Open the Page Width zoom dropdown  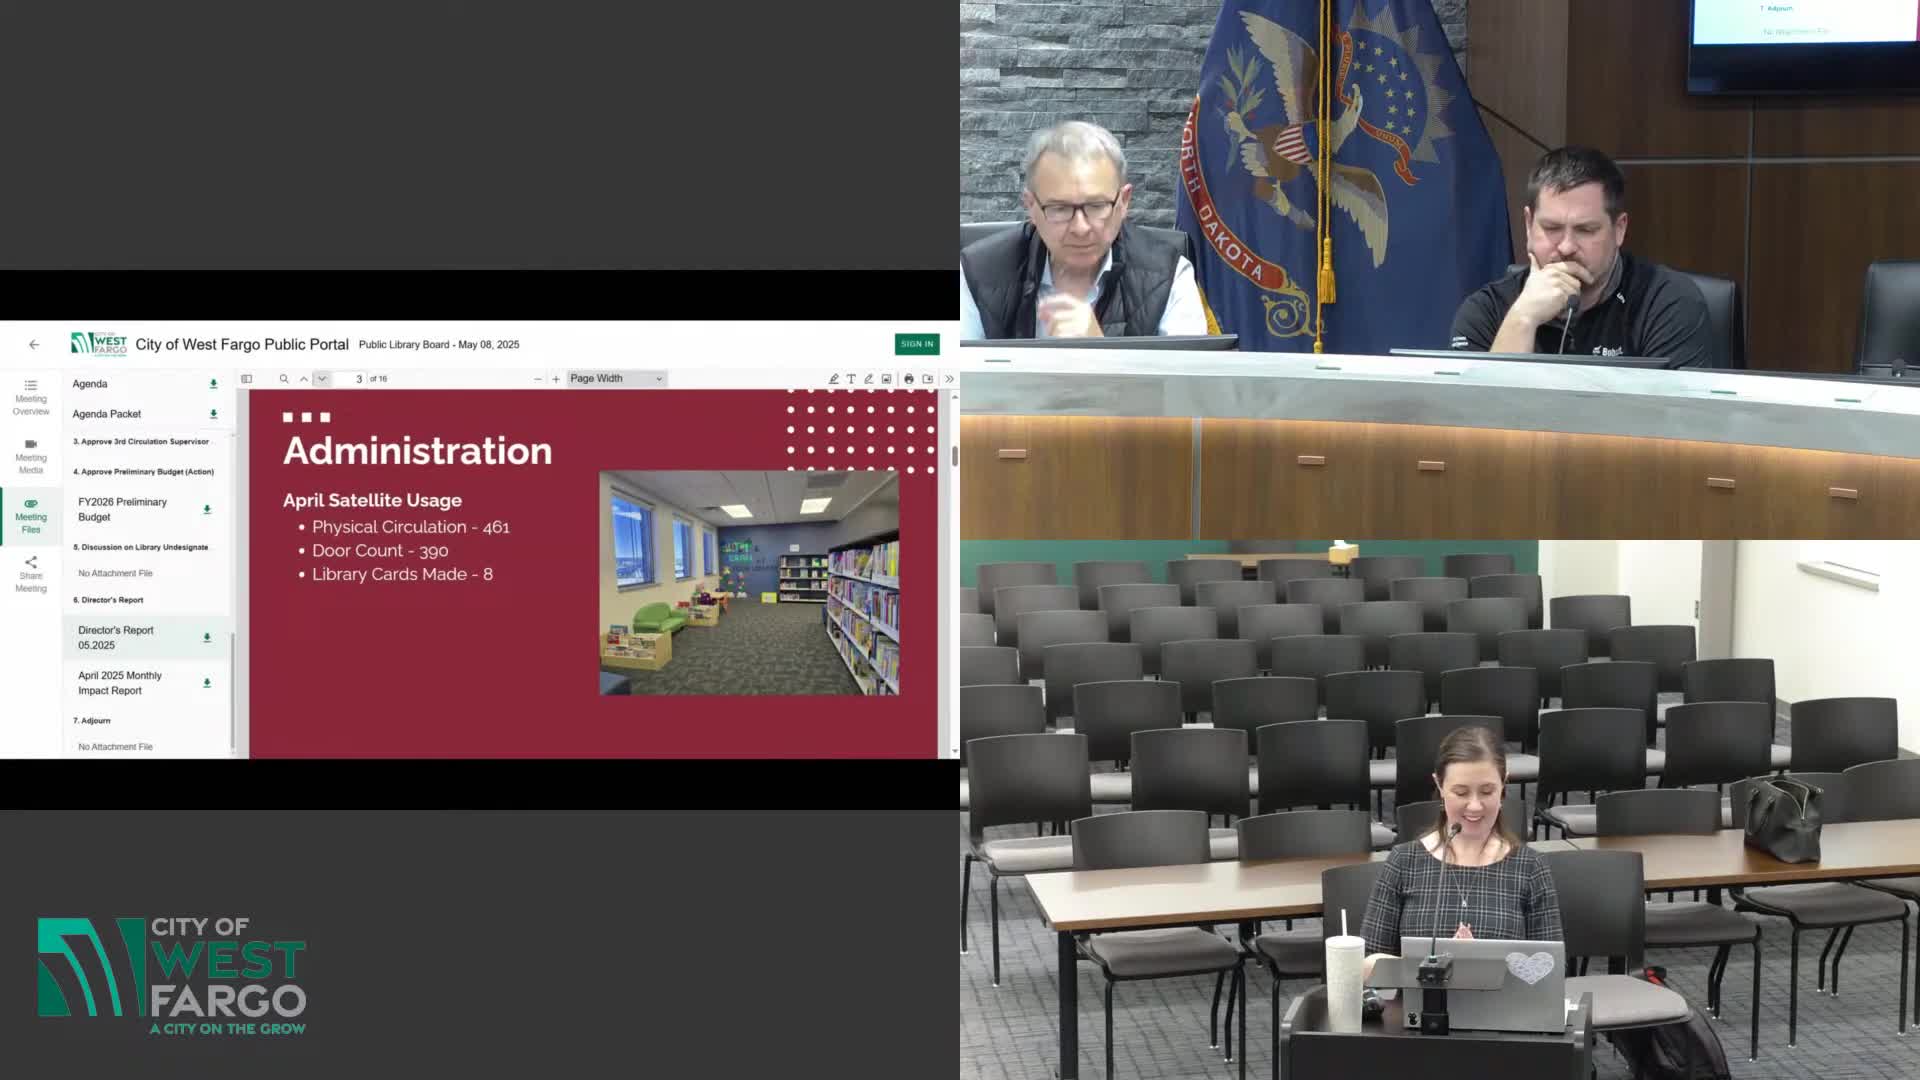pos(616,379)
